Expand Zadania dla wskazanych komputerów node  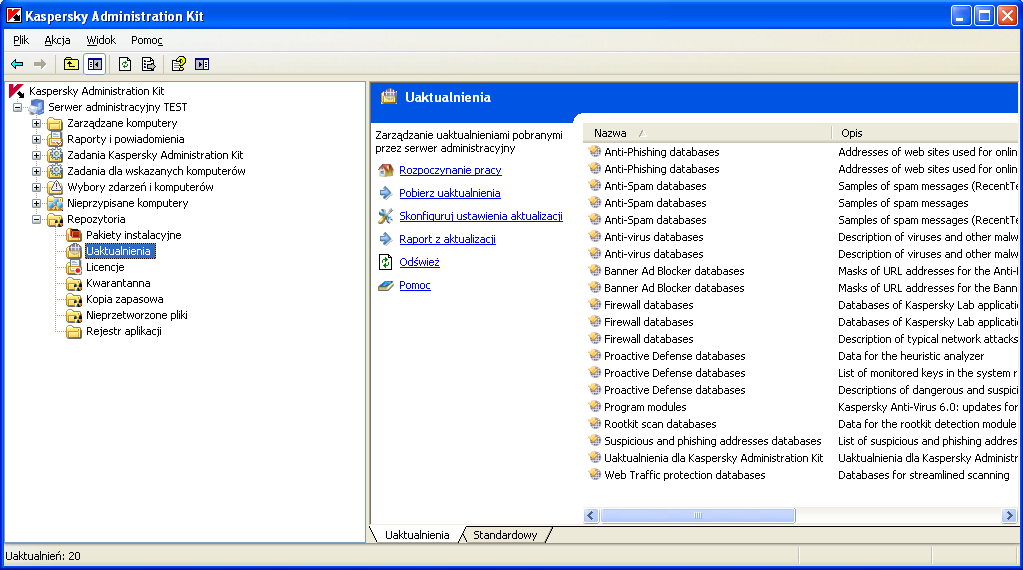tap(37, 171)
